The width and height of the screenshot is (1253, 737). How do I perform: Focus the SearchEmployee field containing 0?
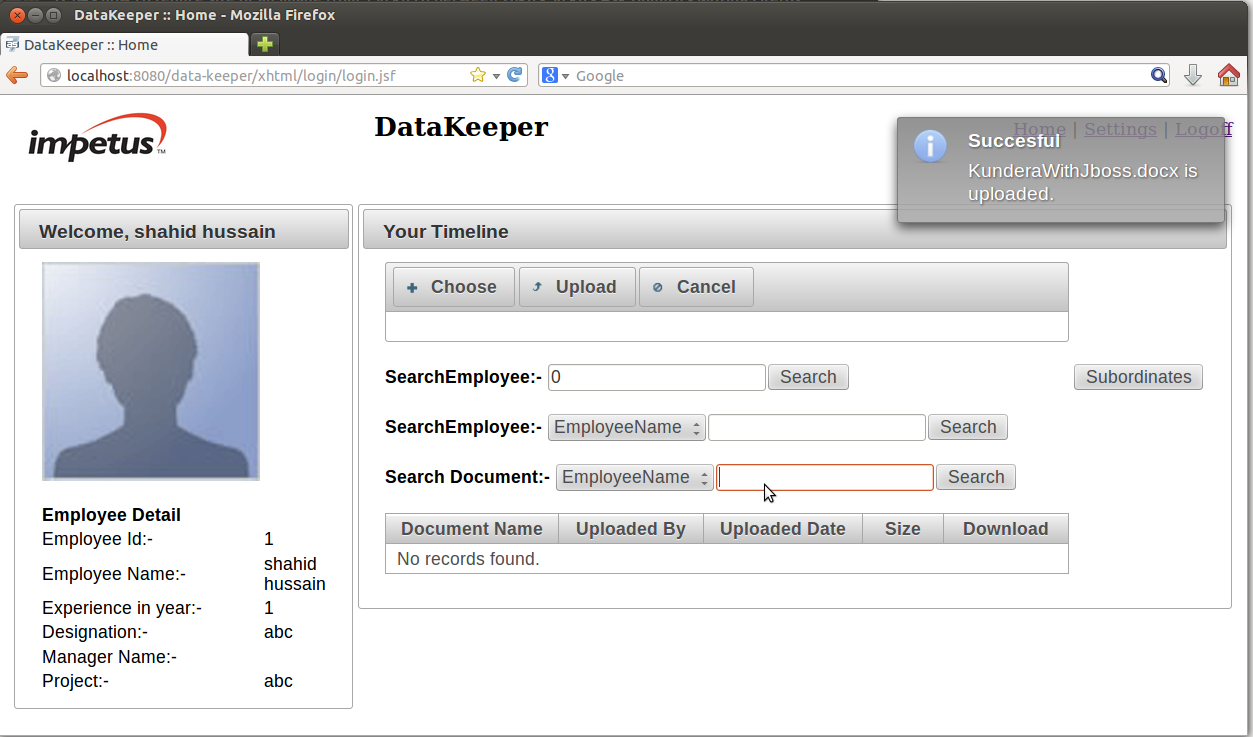point(656,377)
